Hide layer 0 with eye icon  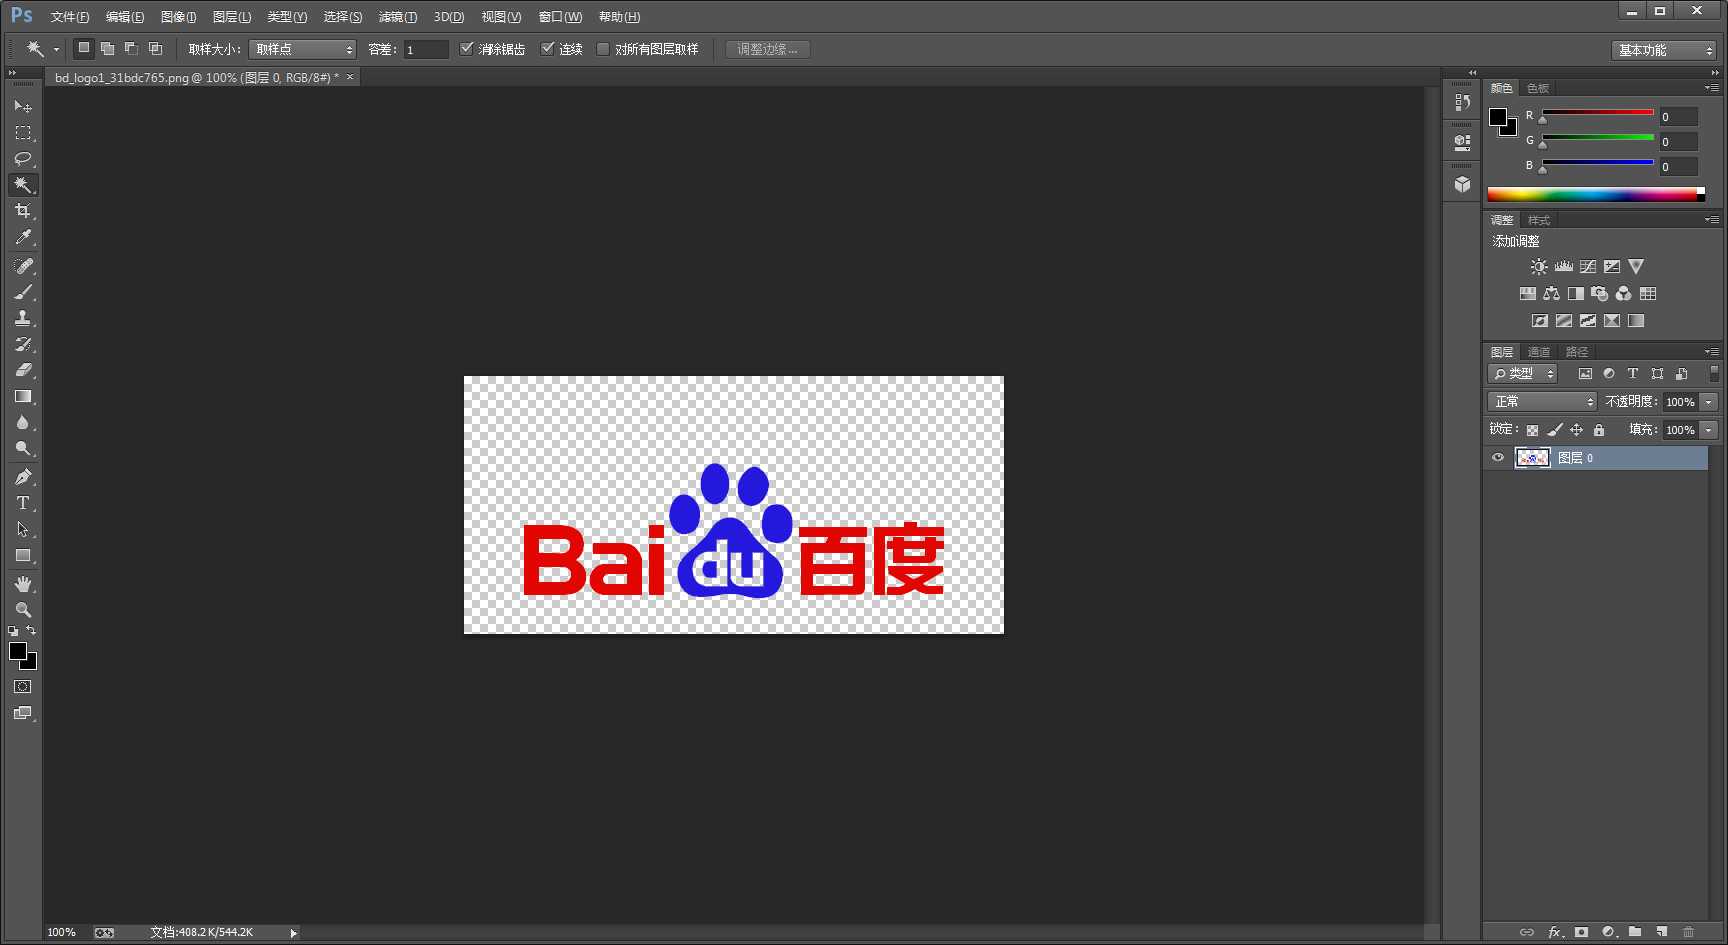click(1498, 458)
